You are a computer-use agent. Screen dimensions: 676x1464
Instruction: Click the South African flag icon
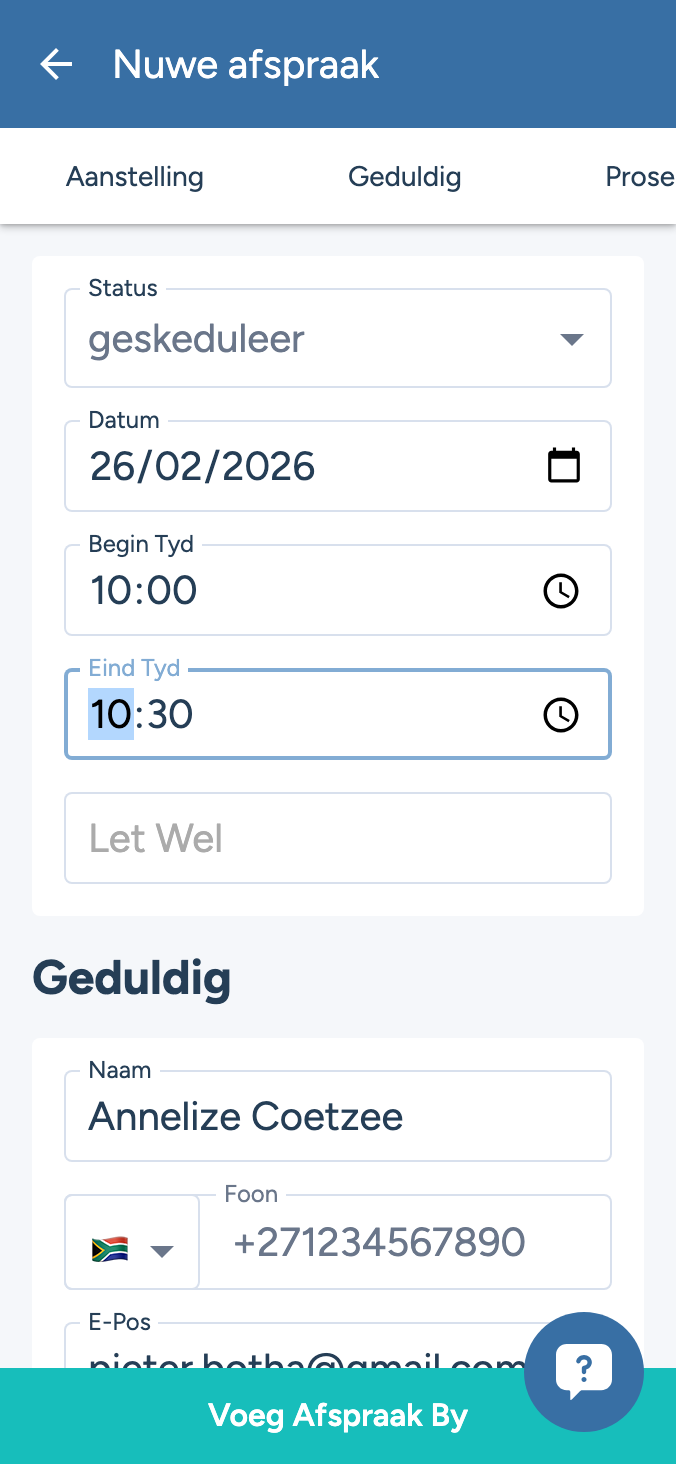(x=109, y=1250)
